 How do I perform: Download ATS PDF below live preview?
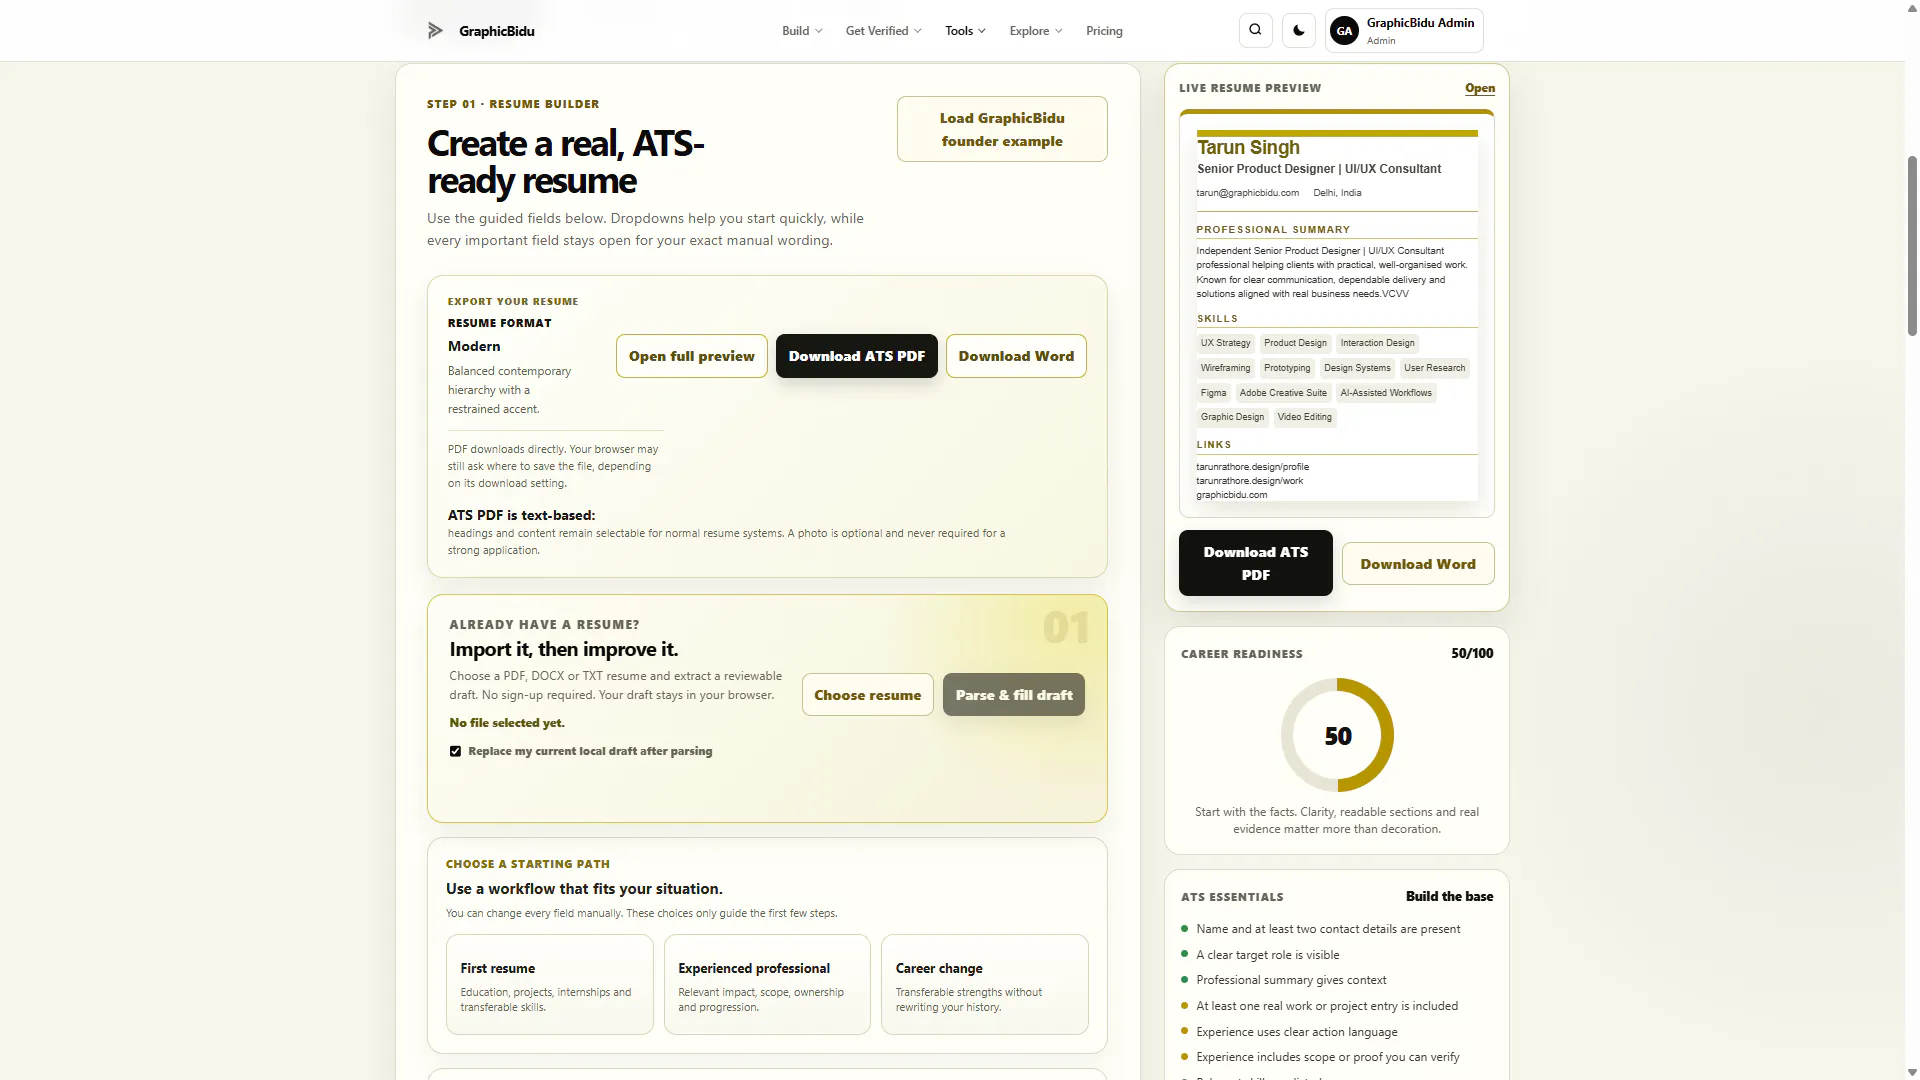coord(1256,563)
